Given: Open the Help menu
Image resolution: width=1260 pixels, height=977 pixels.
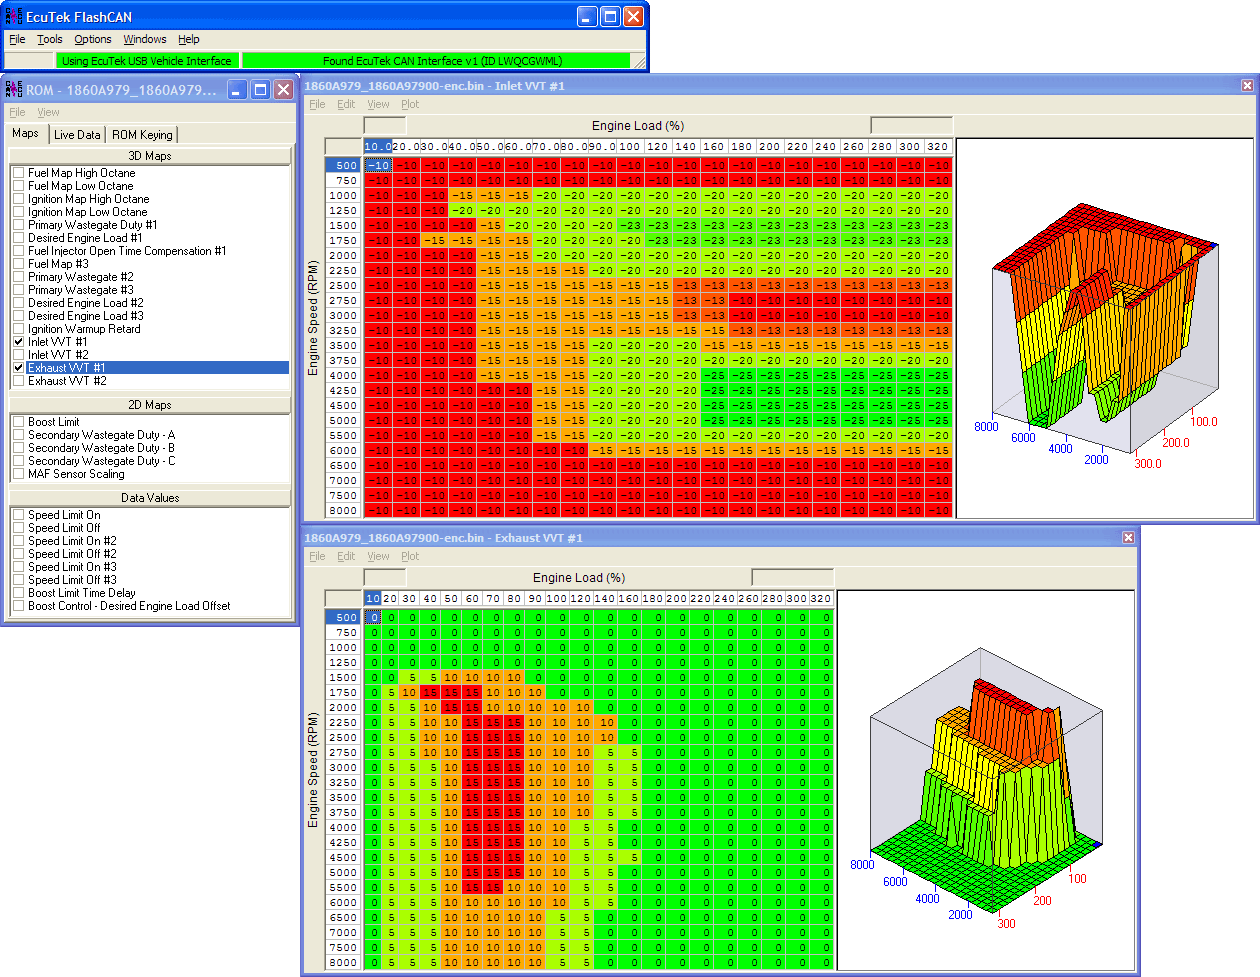Looking at the screenshot, I should pyautogui.click(x=189, y=39).
